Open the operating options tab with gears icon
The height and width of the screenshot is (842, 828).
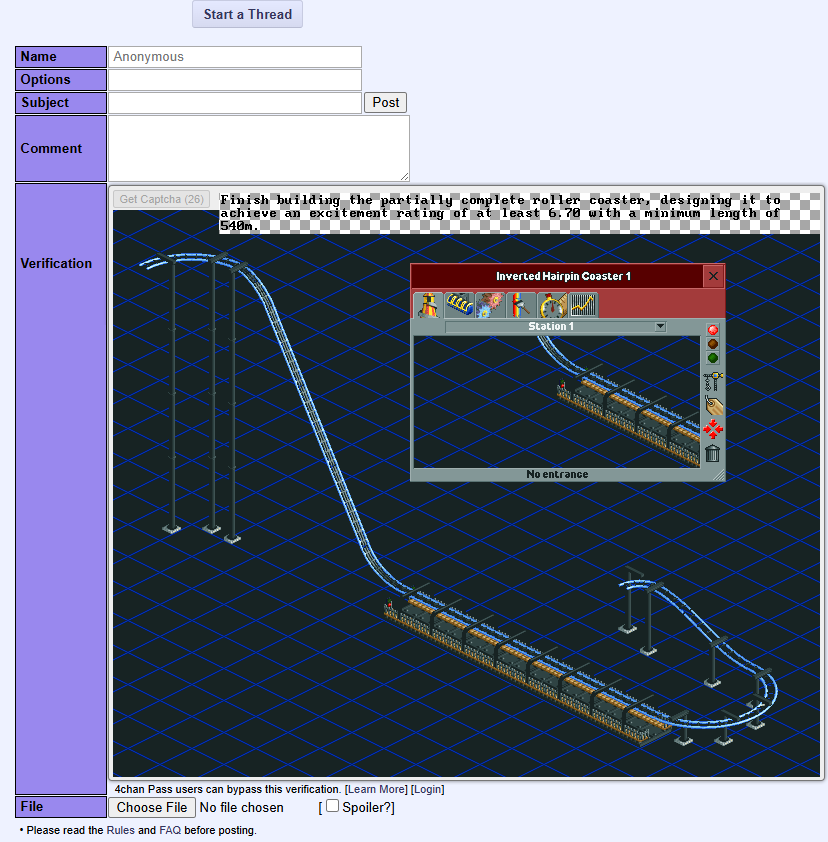pos(490,305)
